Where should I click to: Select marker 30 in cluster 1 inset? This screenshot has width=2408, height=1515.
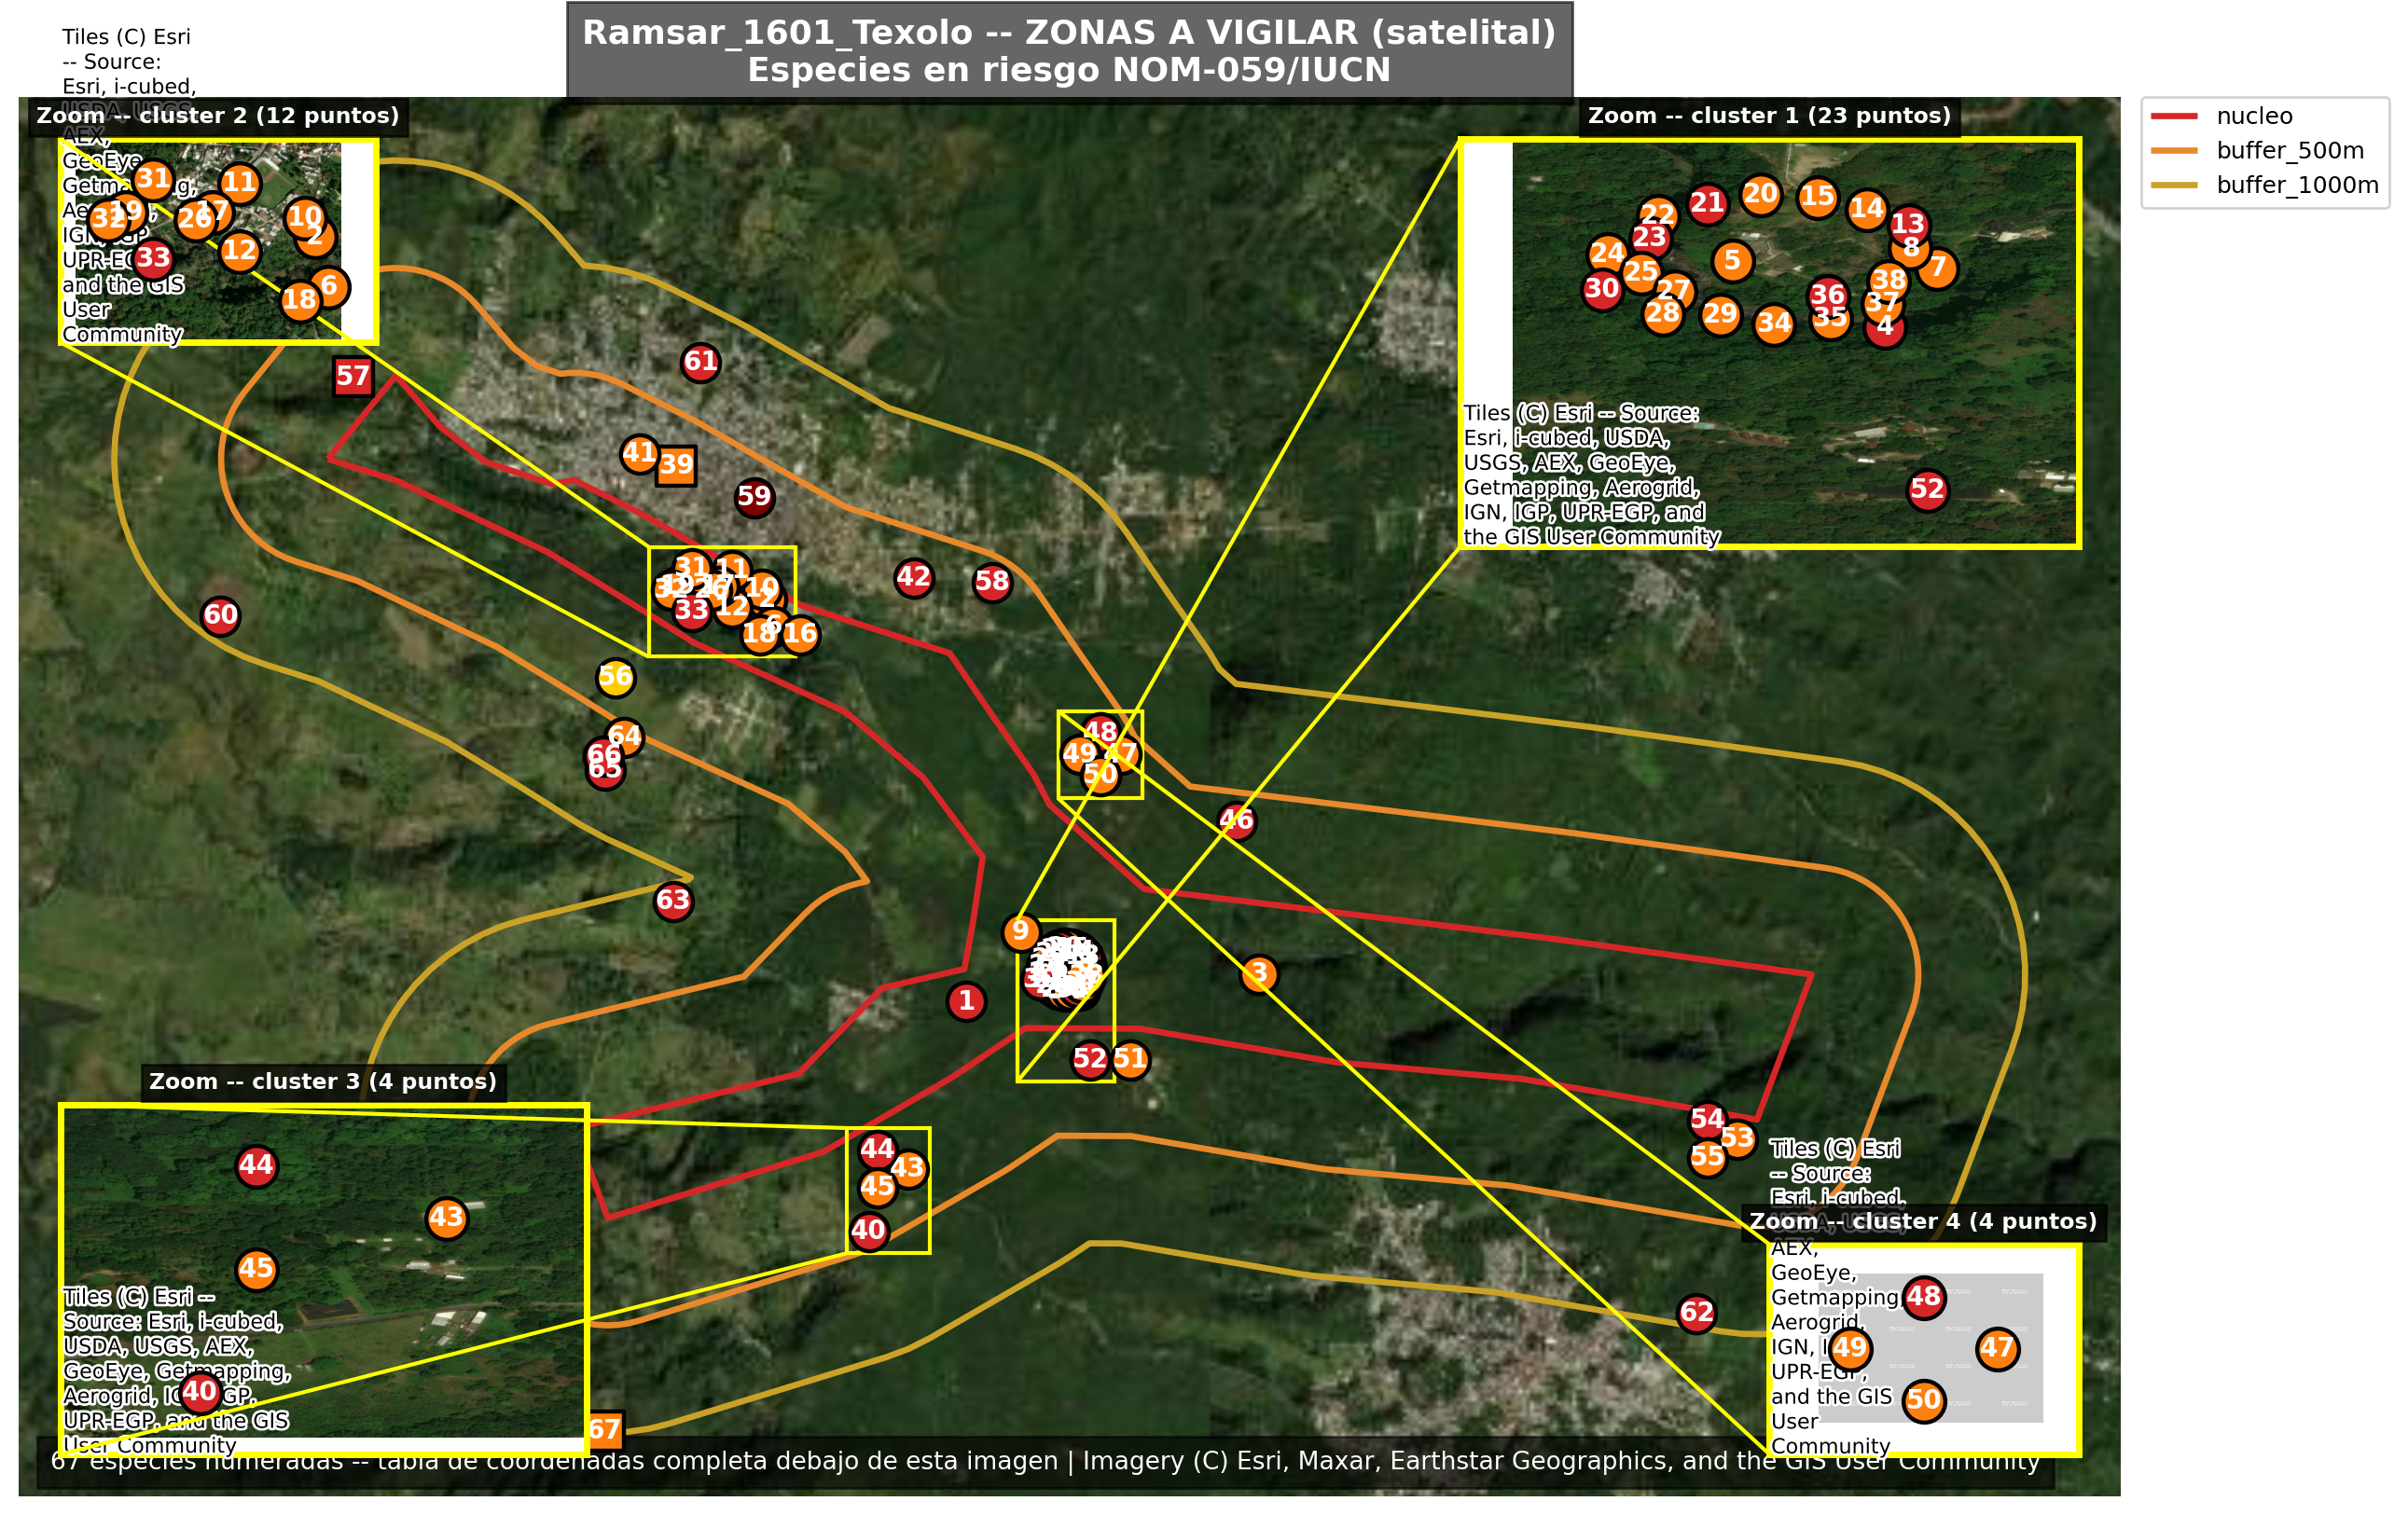(1602, 290)
